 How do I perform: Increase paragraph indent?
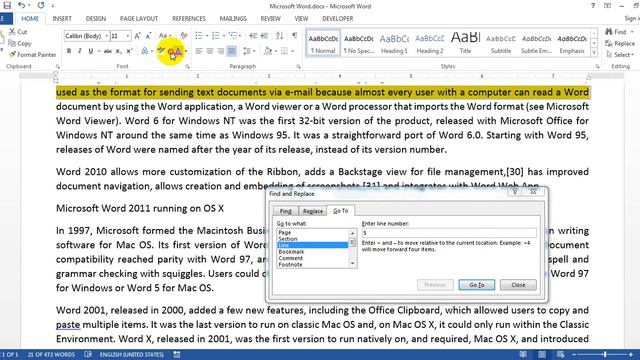click(264, 36)
